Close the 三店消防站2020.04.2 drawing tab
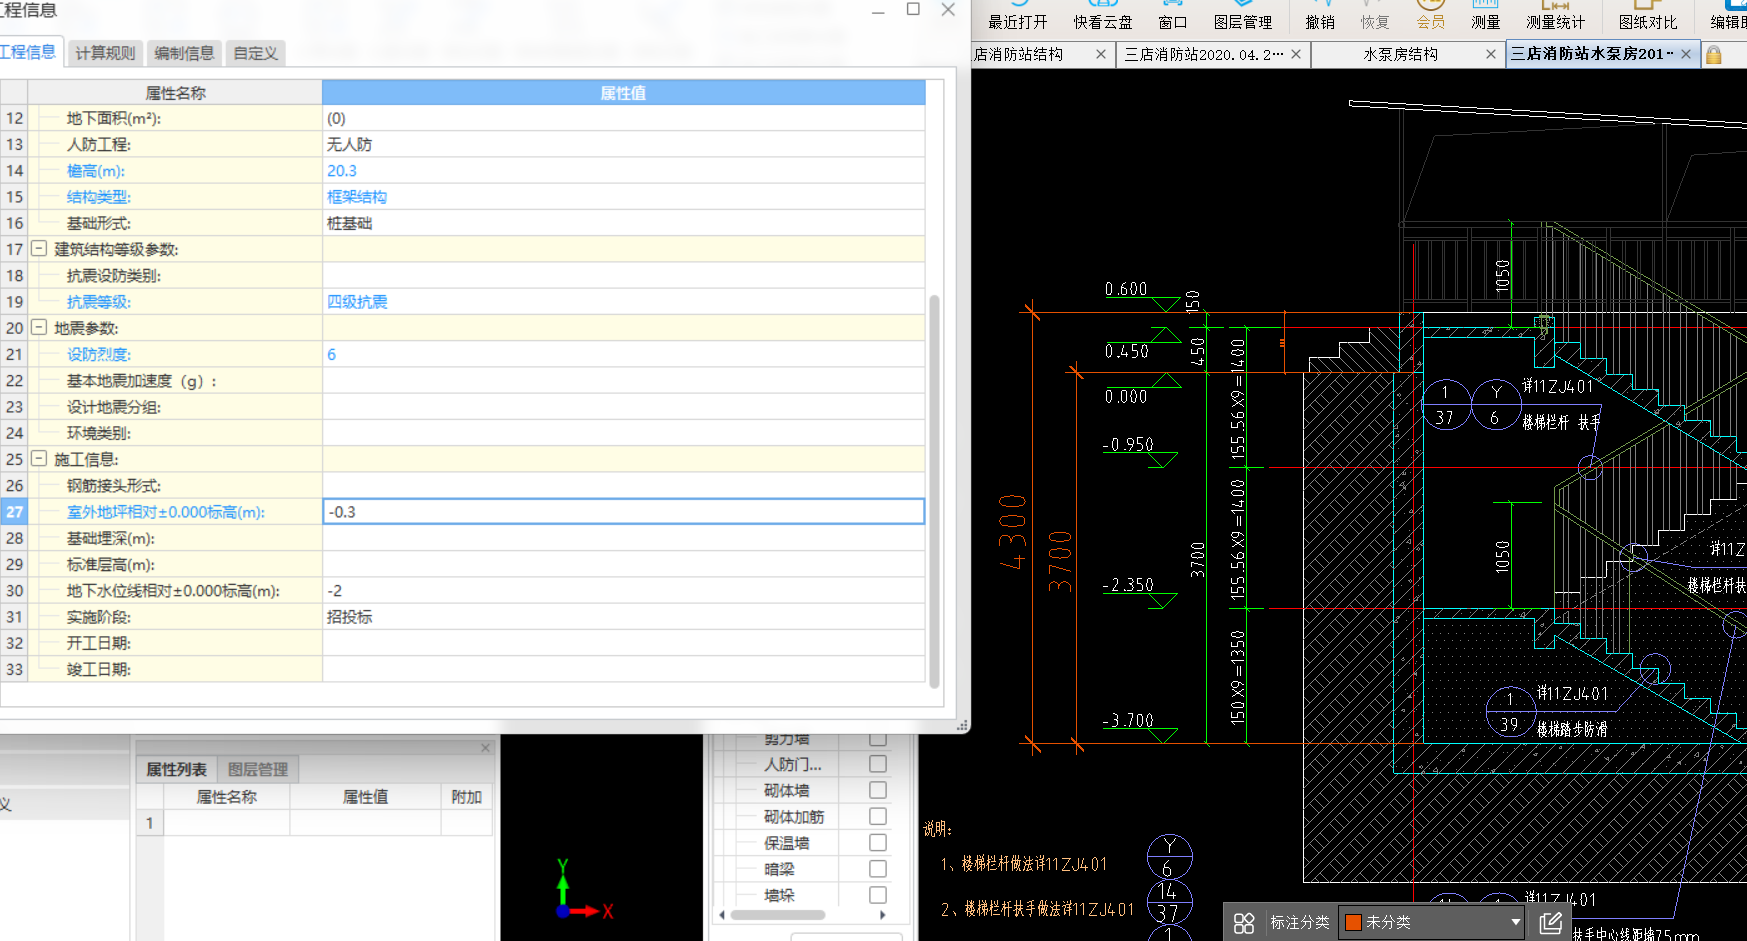The width and height of the screenshot is (1747, 941). pos(1296,54)
